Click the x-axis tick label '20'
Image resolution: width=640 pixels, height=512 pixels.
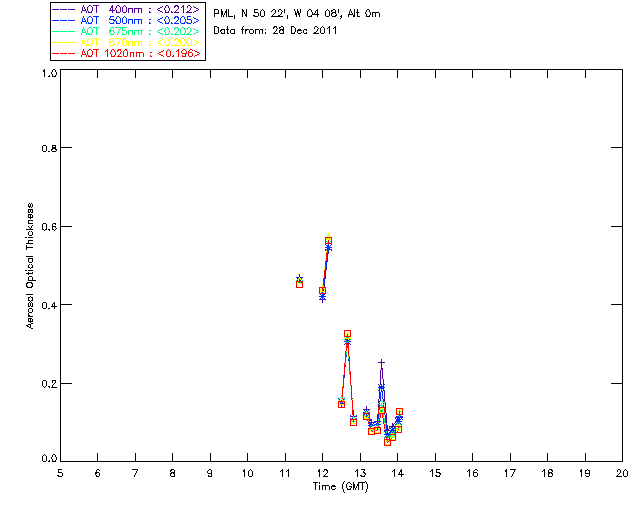point(622,473)
